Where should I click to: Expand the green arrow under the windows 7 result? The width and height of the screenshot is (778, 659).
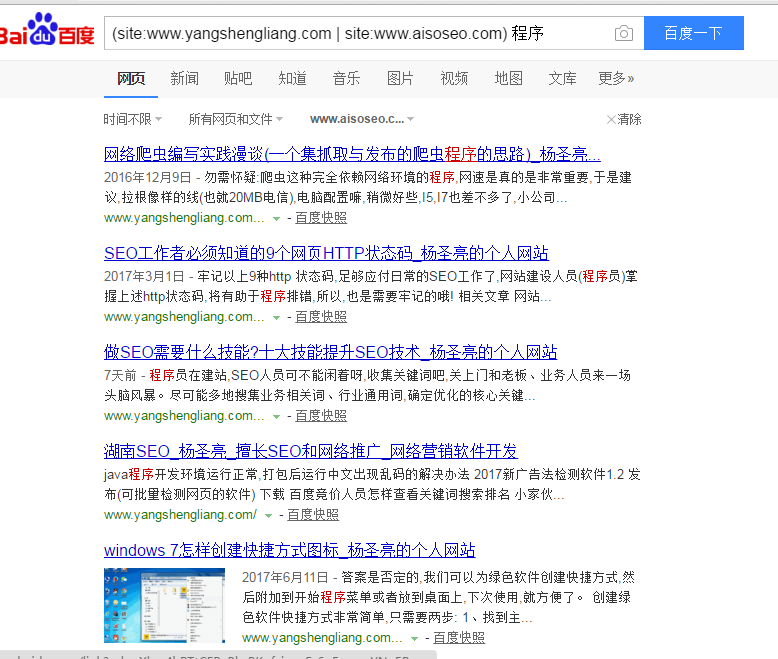click(414, 639)
